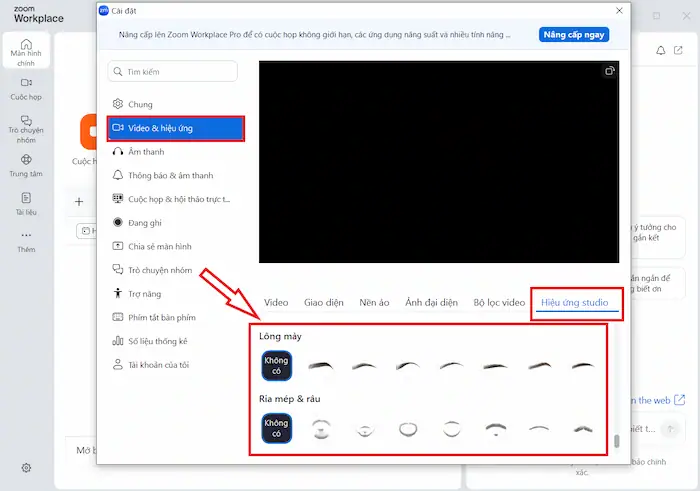
Task: Select Âm thanh in settings list
Action: 146,151
